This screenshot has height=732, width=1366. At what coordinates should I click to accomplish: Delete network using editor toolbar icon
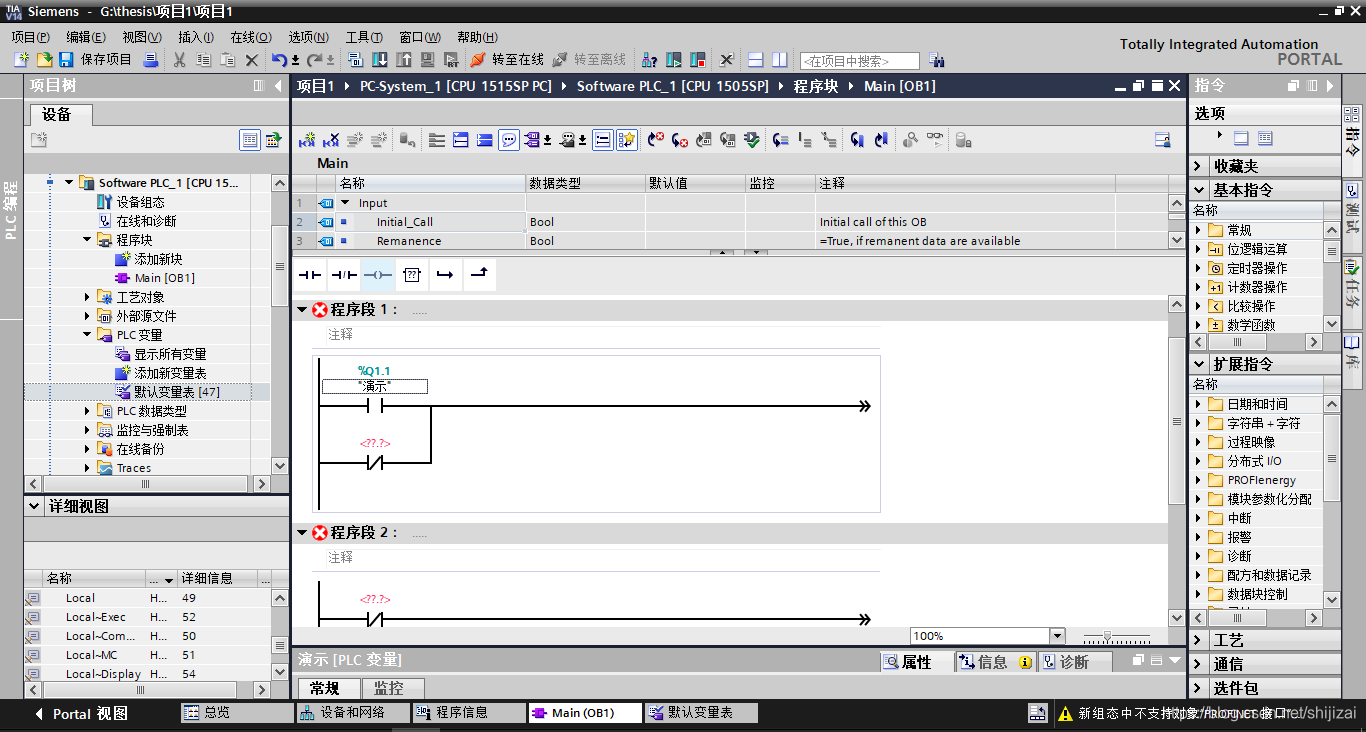331,140
